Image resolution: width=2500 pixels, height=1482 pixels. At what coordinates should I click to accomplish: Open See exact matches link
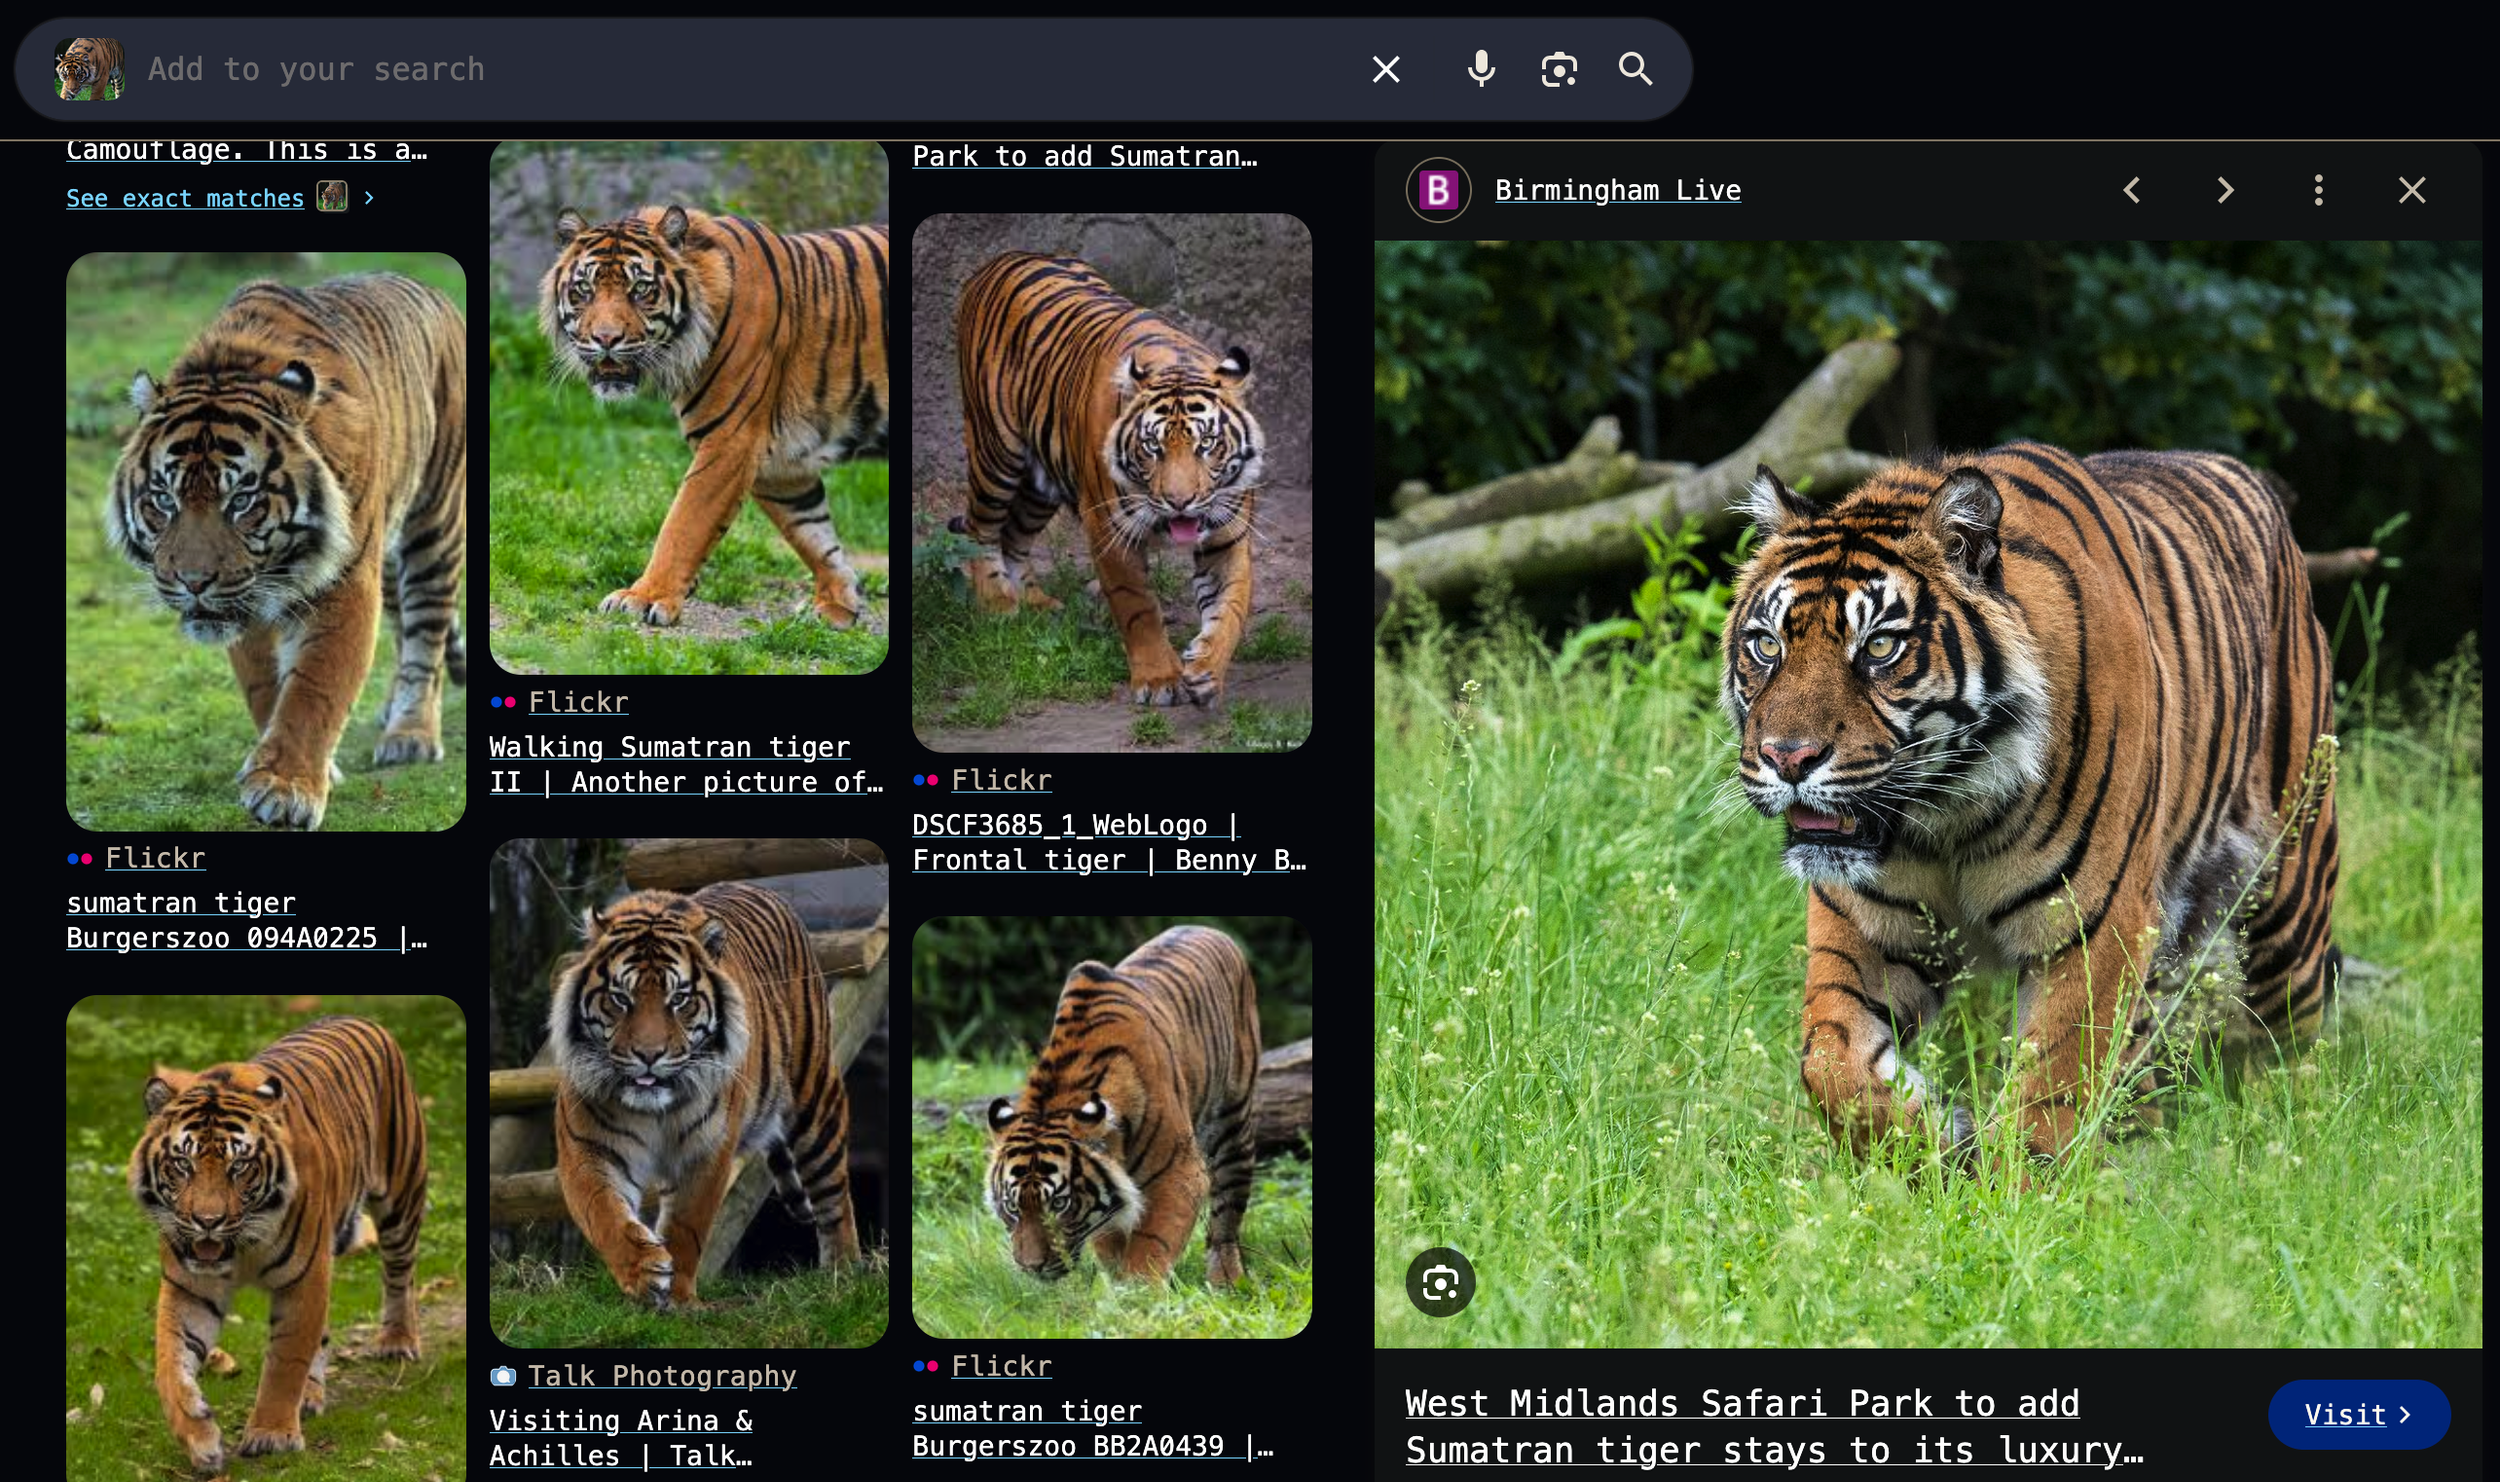click(185, 198)
